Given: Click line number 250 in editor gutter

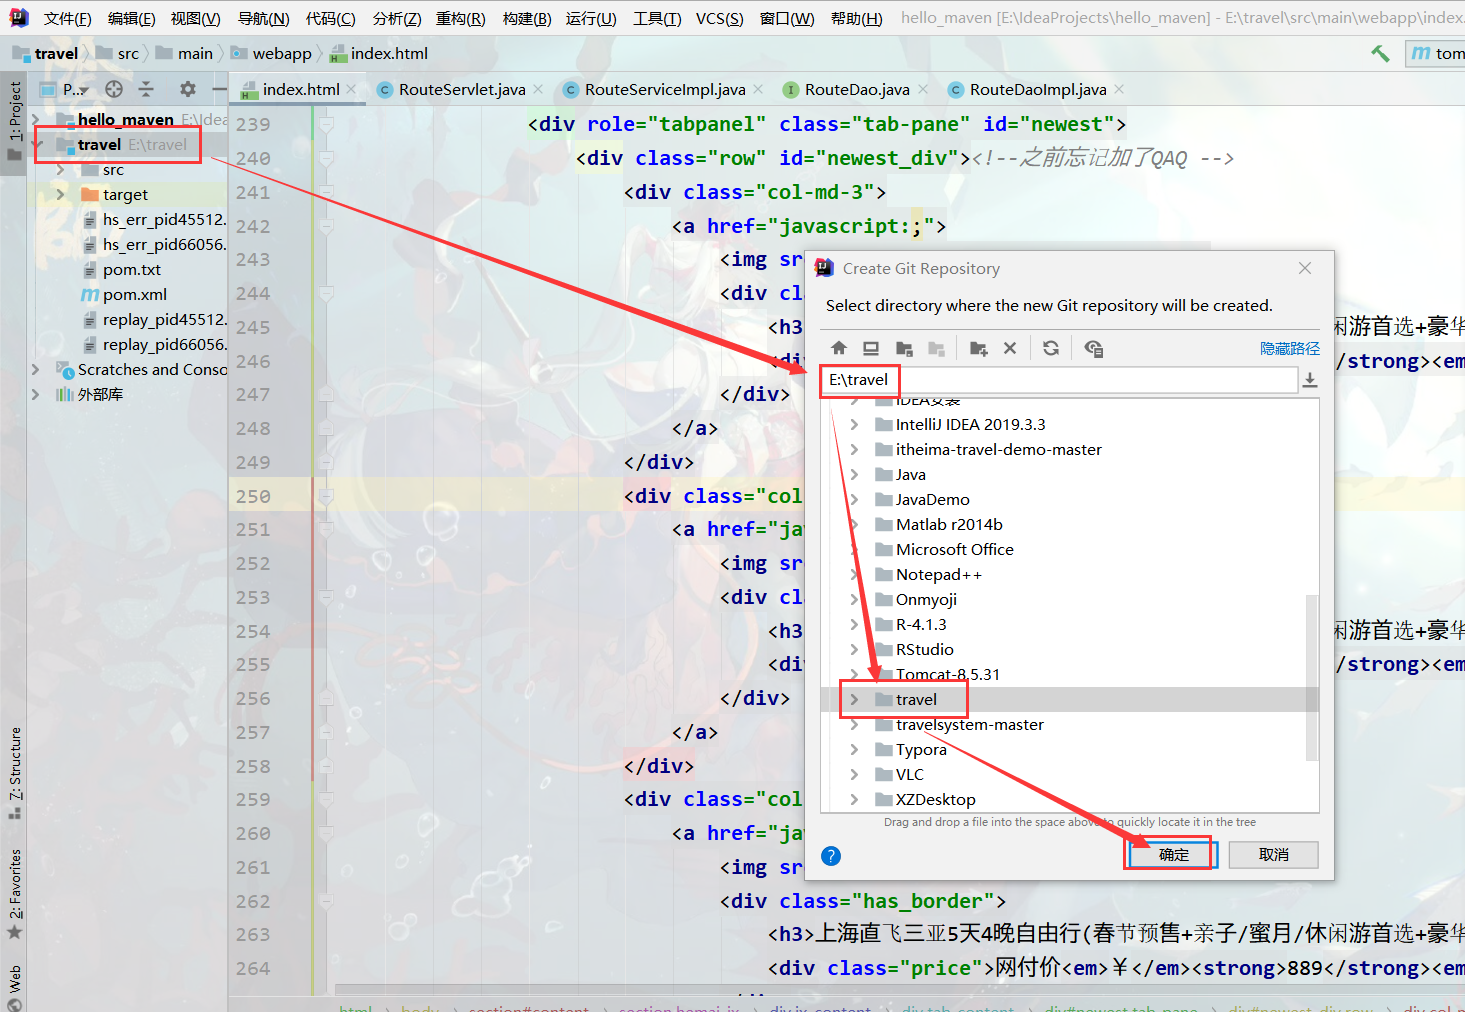Looking at the screenshot, I should click(253, 496).
